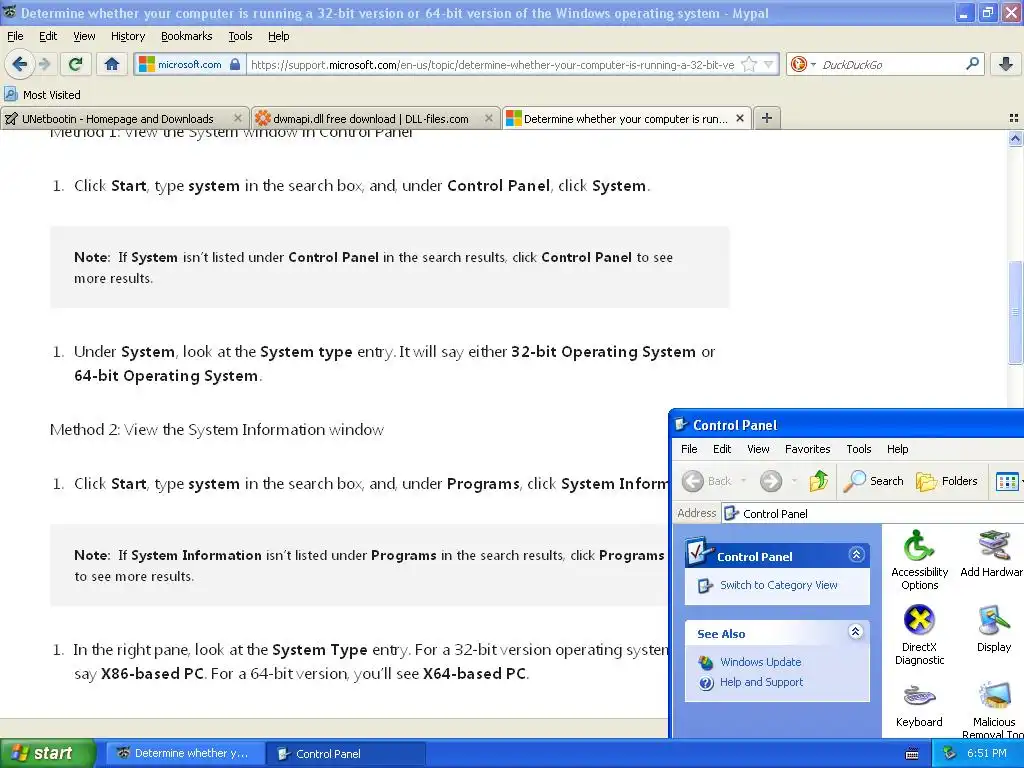Reload the current page
This screenshot has height=768, width=1024.
76,64
